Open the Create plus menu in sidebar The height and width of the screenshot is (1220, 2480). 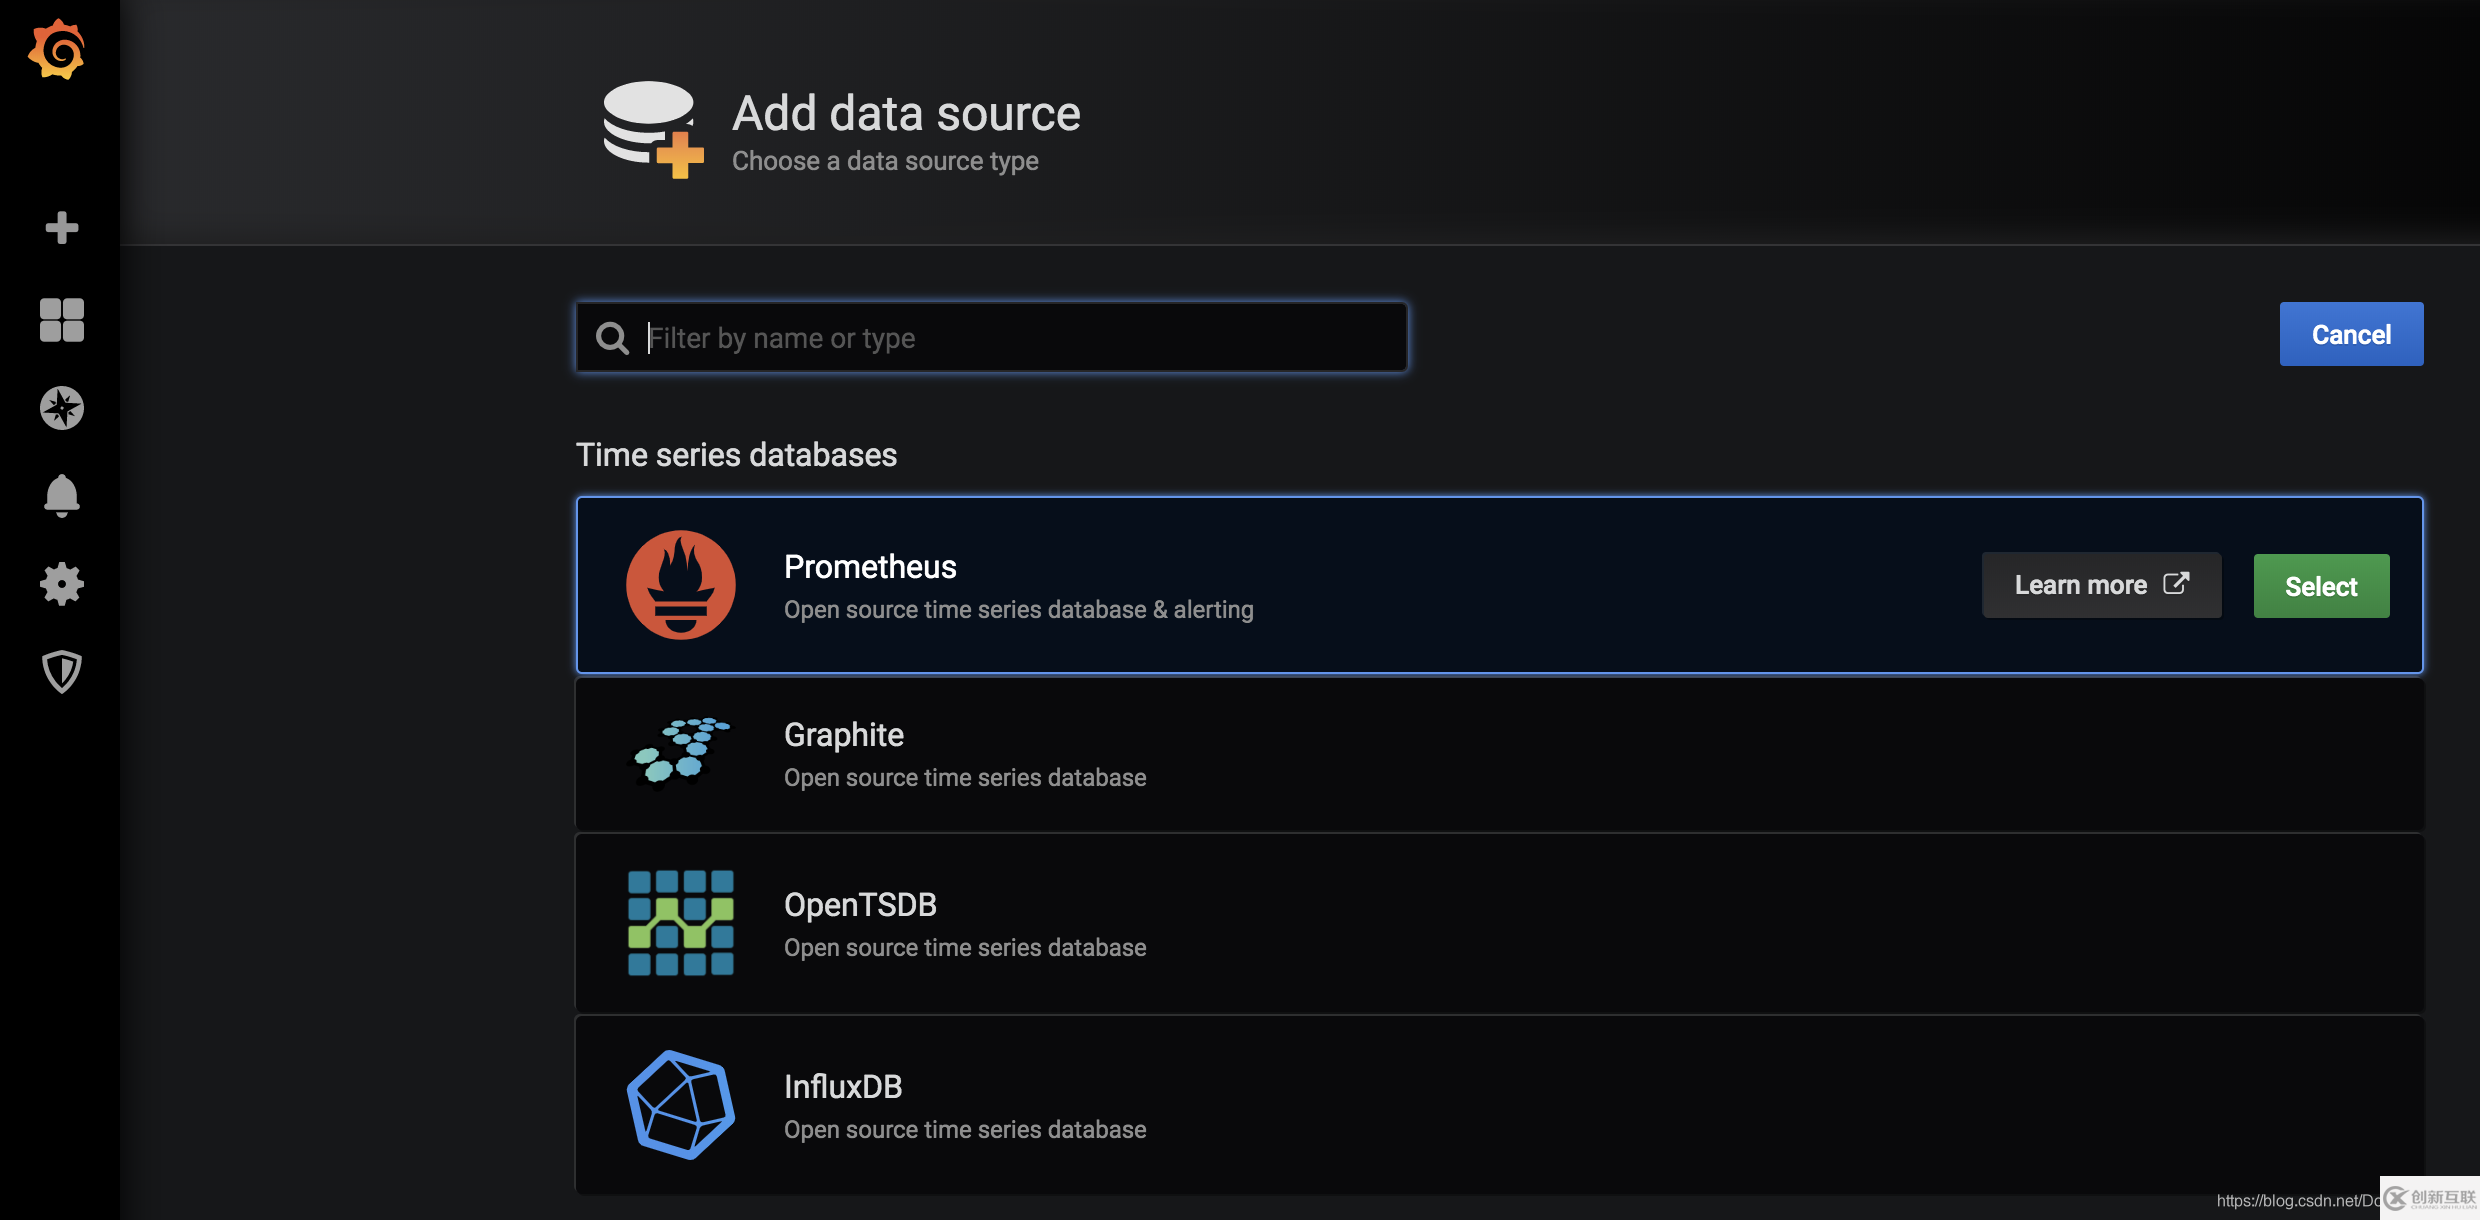(61, 228)
